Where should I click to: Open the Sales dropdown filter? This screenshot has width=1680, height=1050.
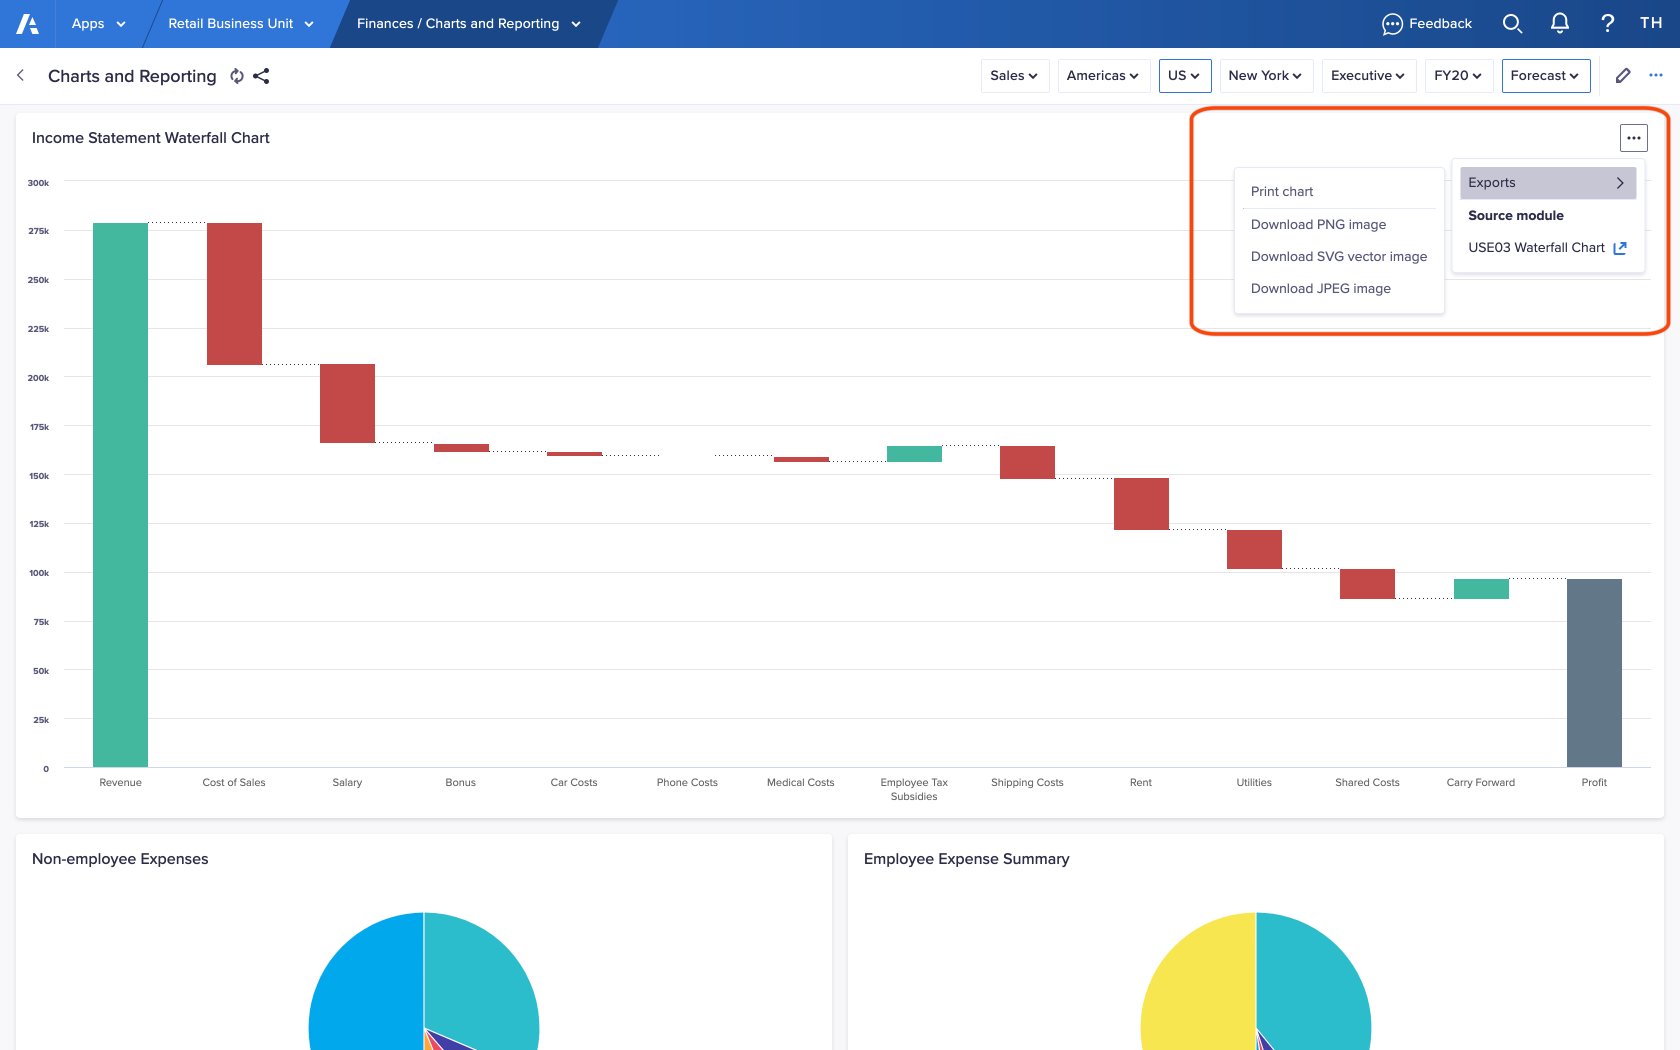tap(1014, 75)
